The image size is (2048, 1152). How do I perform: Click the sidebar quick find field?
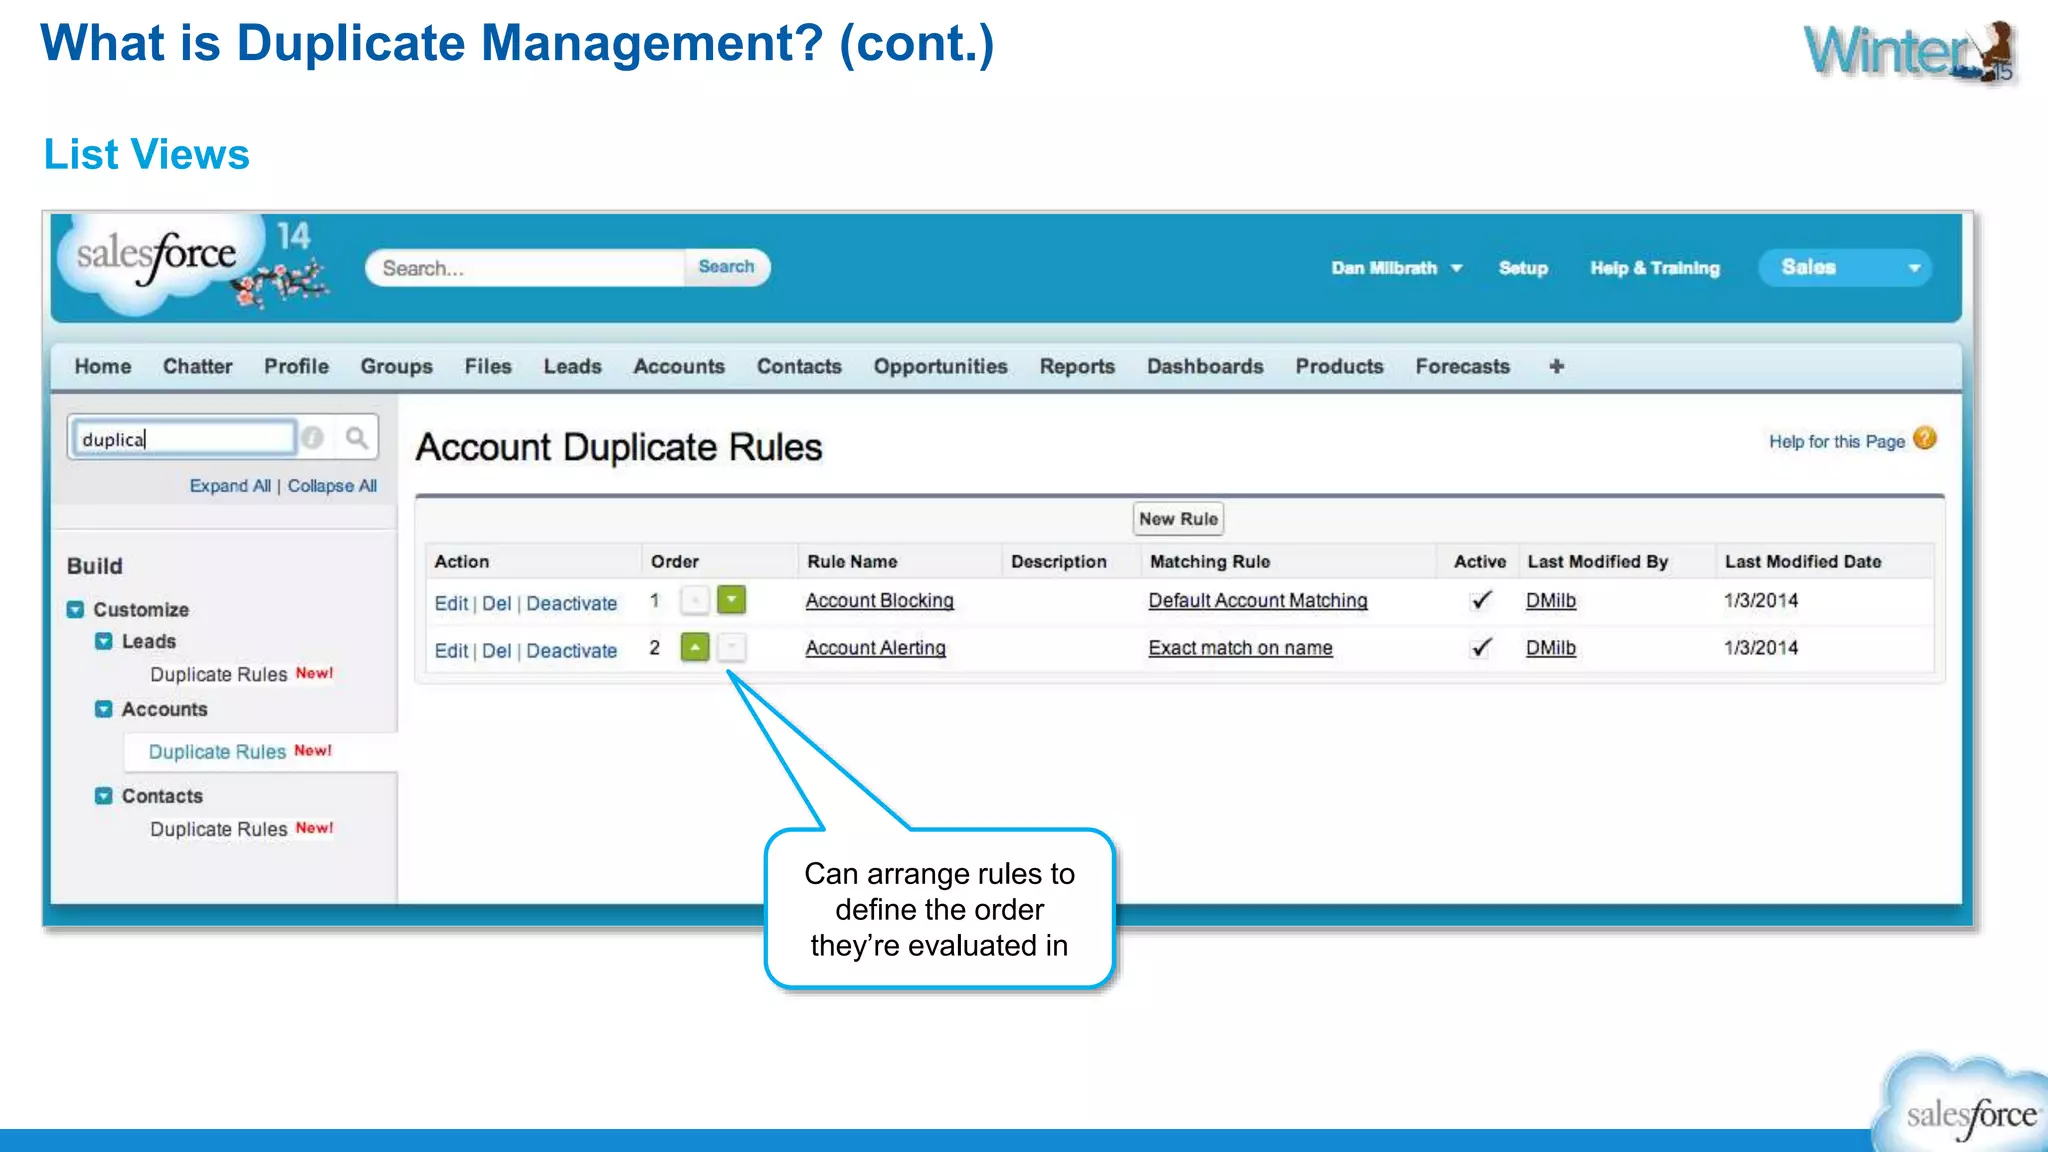183,438
